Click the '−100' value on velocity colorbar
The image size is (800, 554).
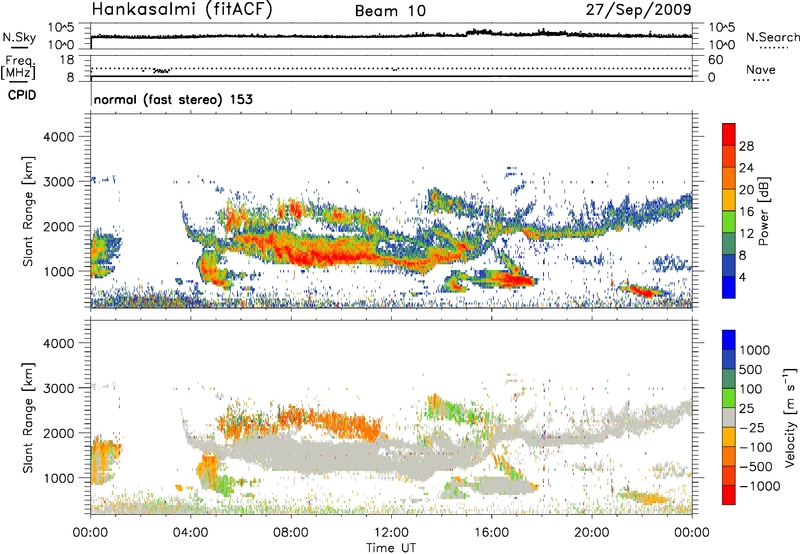point(756,447)
